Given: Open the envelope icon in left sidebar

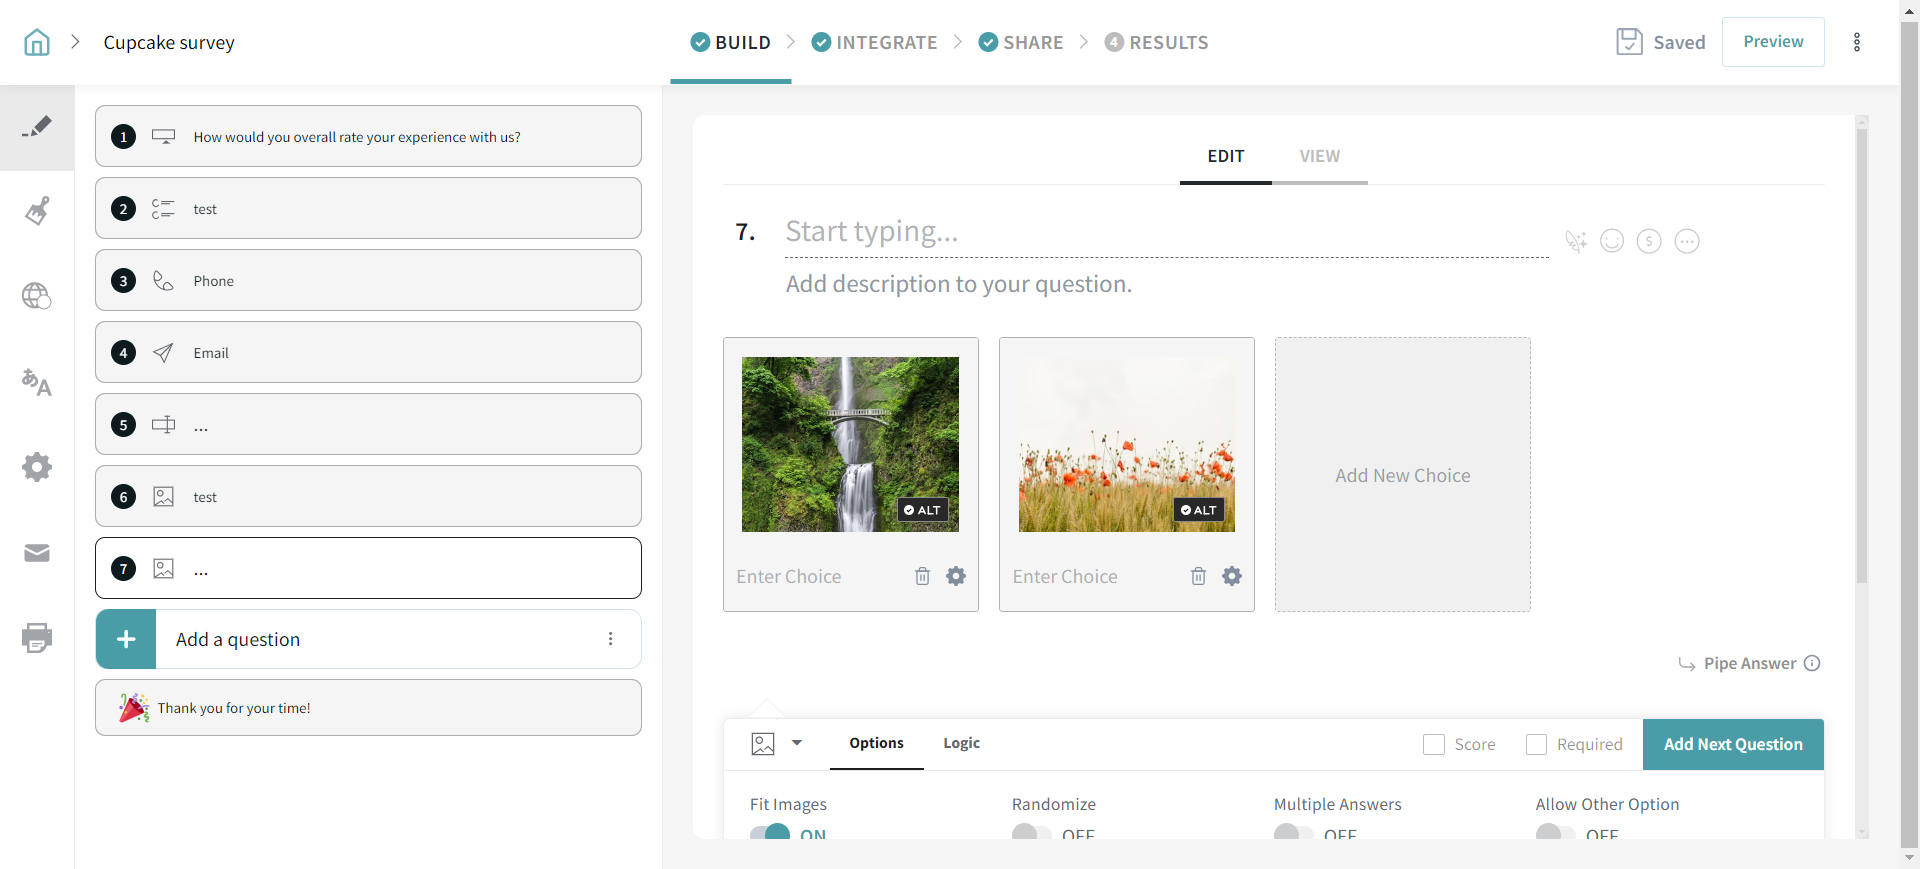Looking at the screenshot, I should (x=37, y=553).
